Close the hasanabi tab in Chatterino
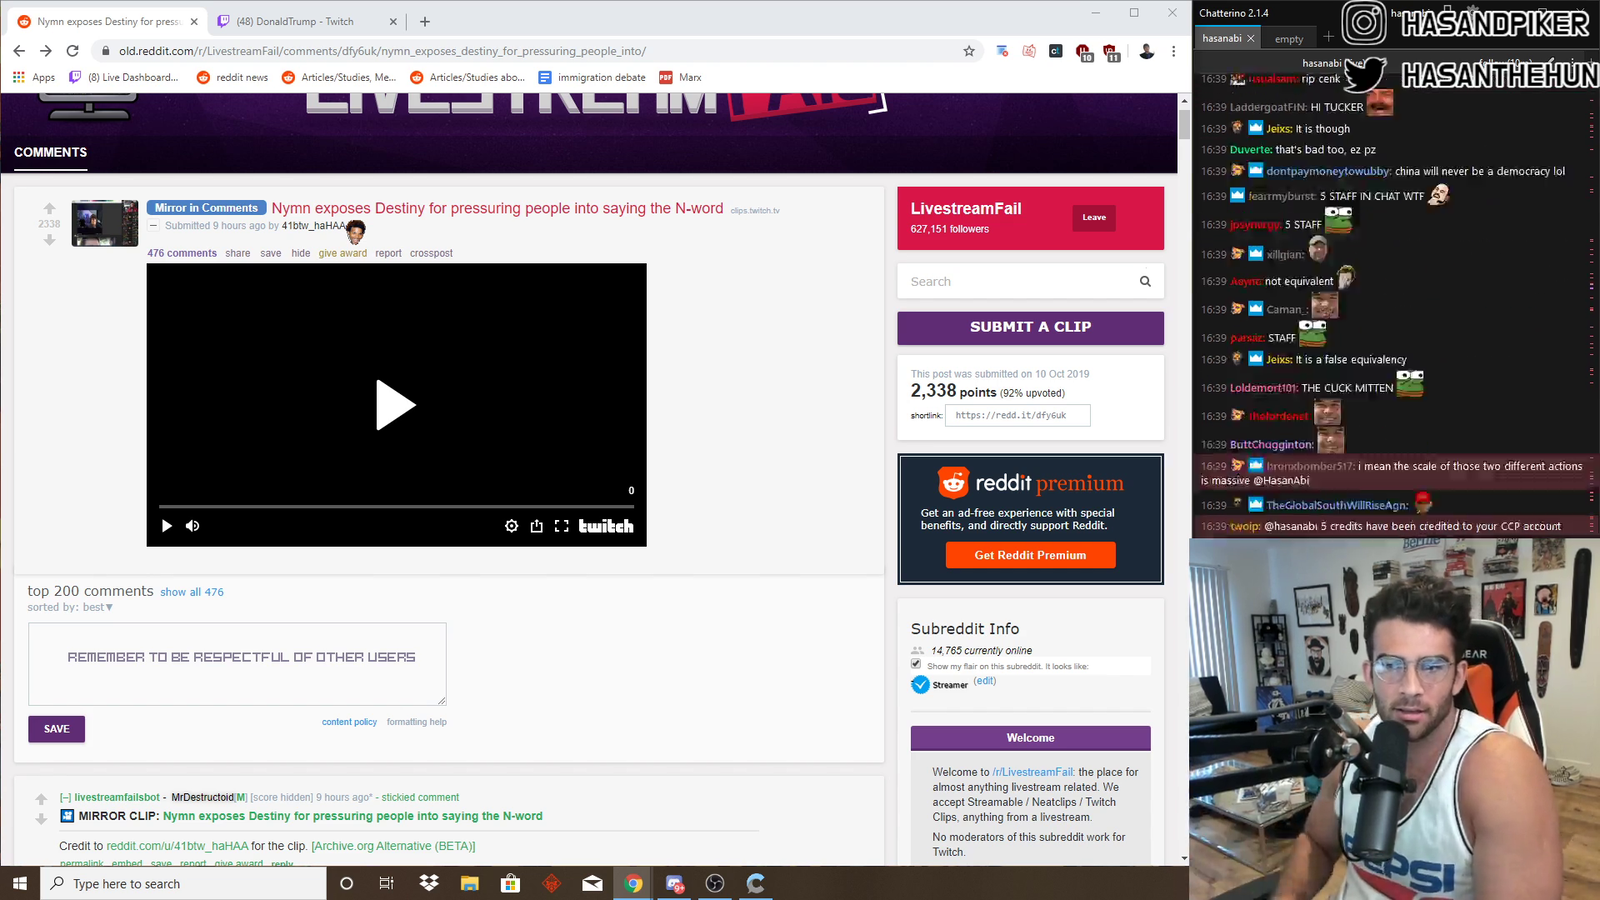 [x=1250, y=38]
